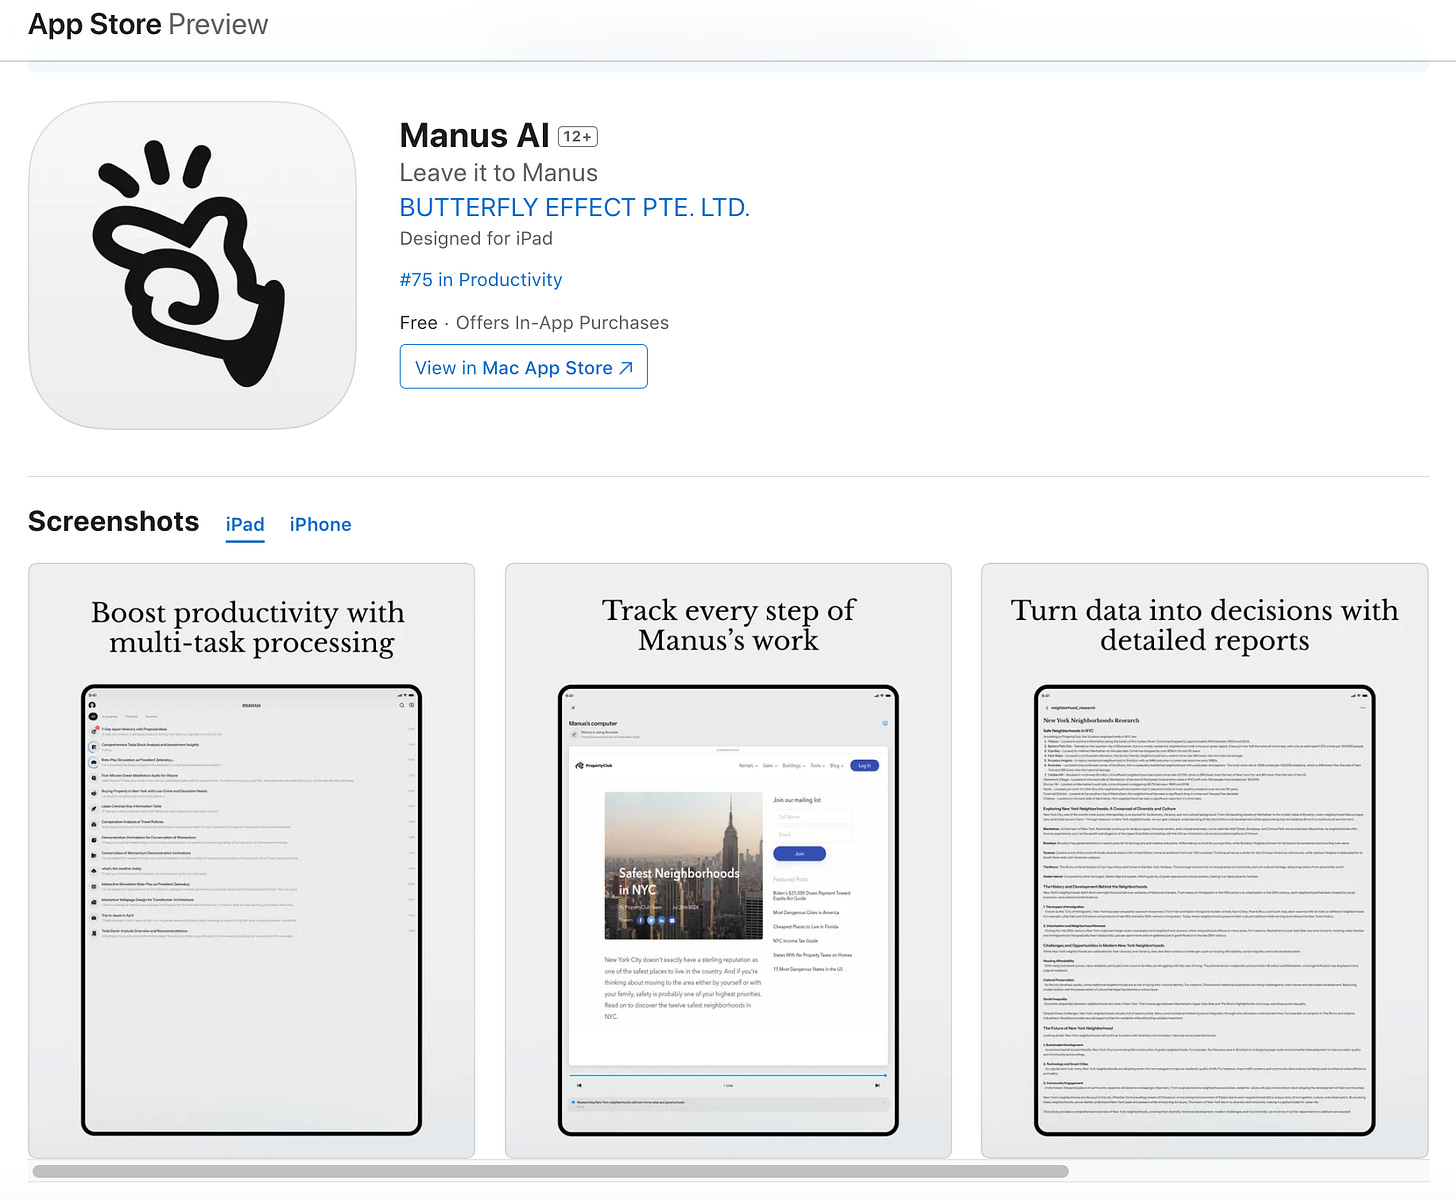Click View in Mac App Store button
Viewport: 1456px width, 1200px height.
point(523,367)
